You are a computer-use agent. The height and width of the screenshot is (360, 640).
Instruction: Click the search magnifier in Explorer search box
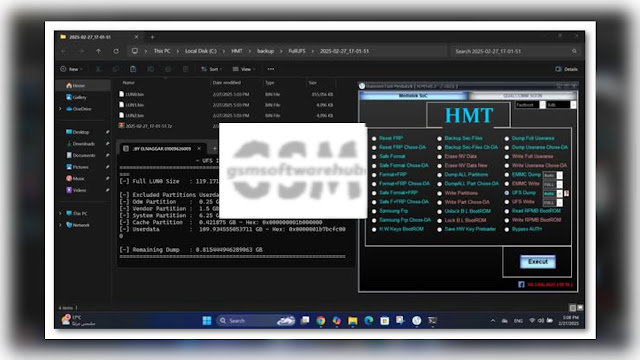574,51
